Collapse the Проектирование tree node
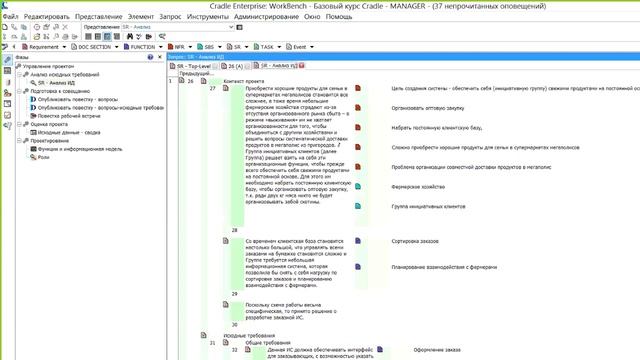This screenshot has width=640, height=360. [x=19, y=140]
